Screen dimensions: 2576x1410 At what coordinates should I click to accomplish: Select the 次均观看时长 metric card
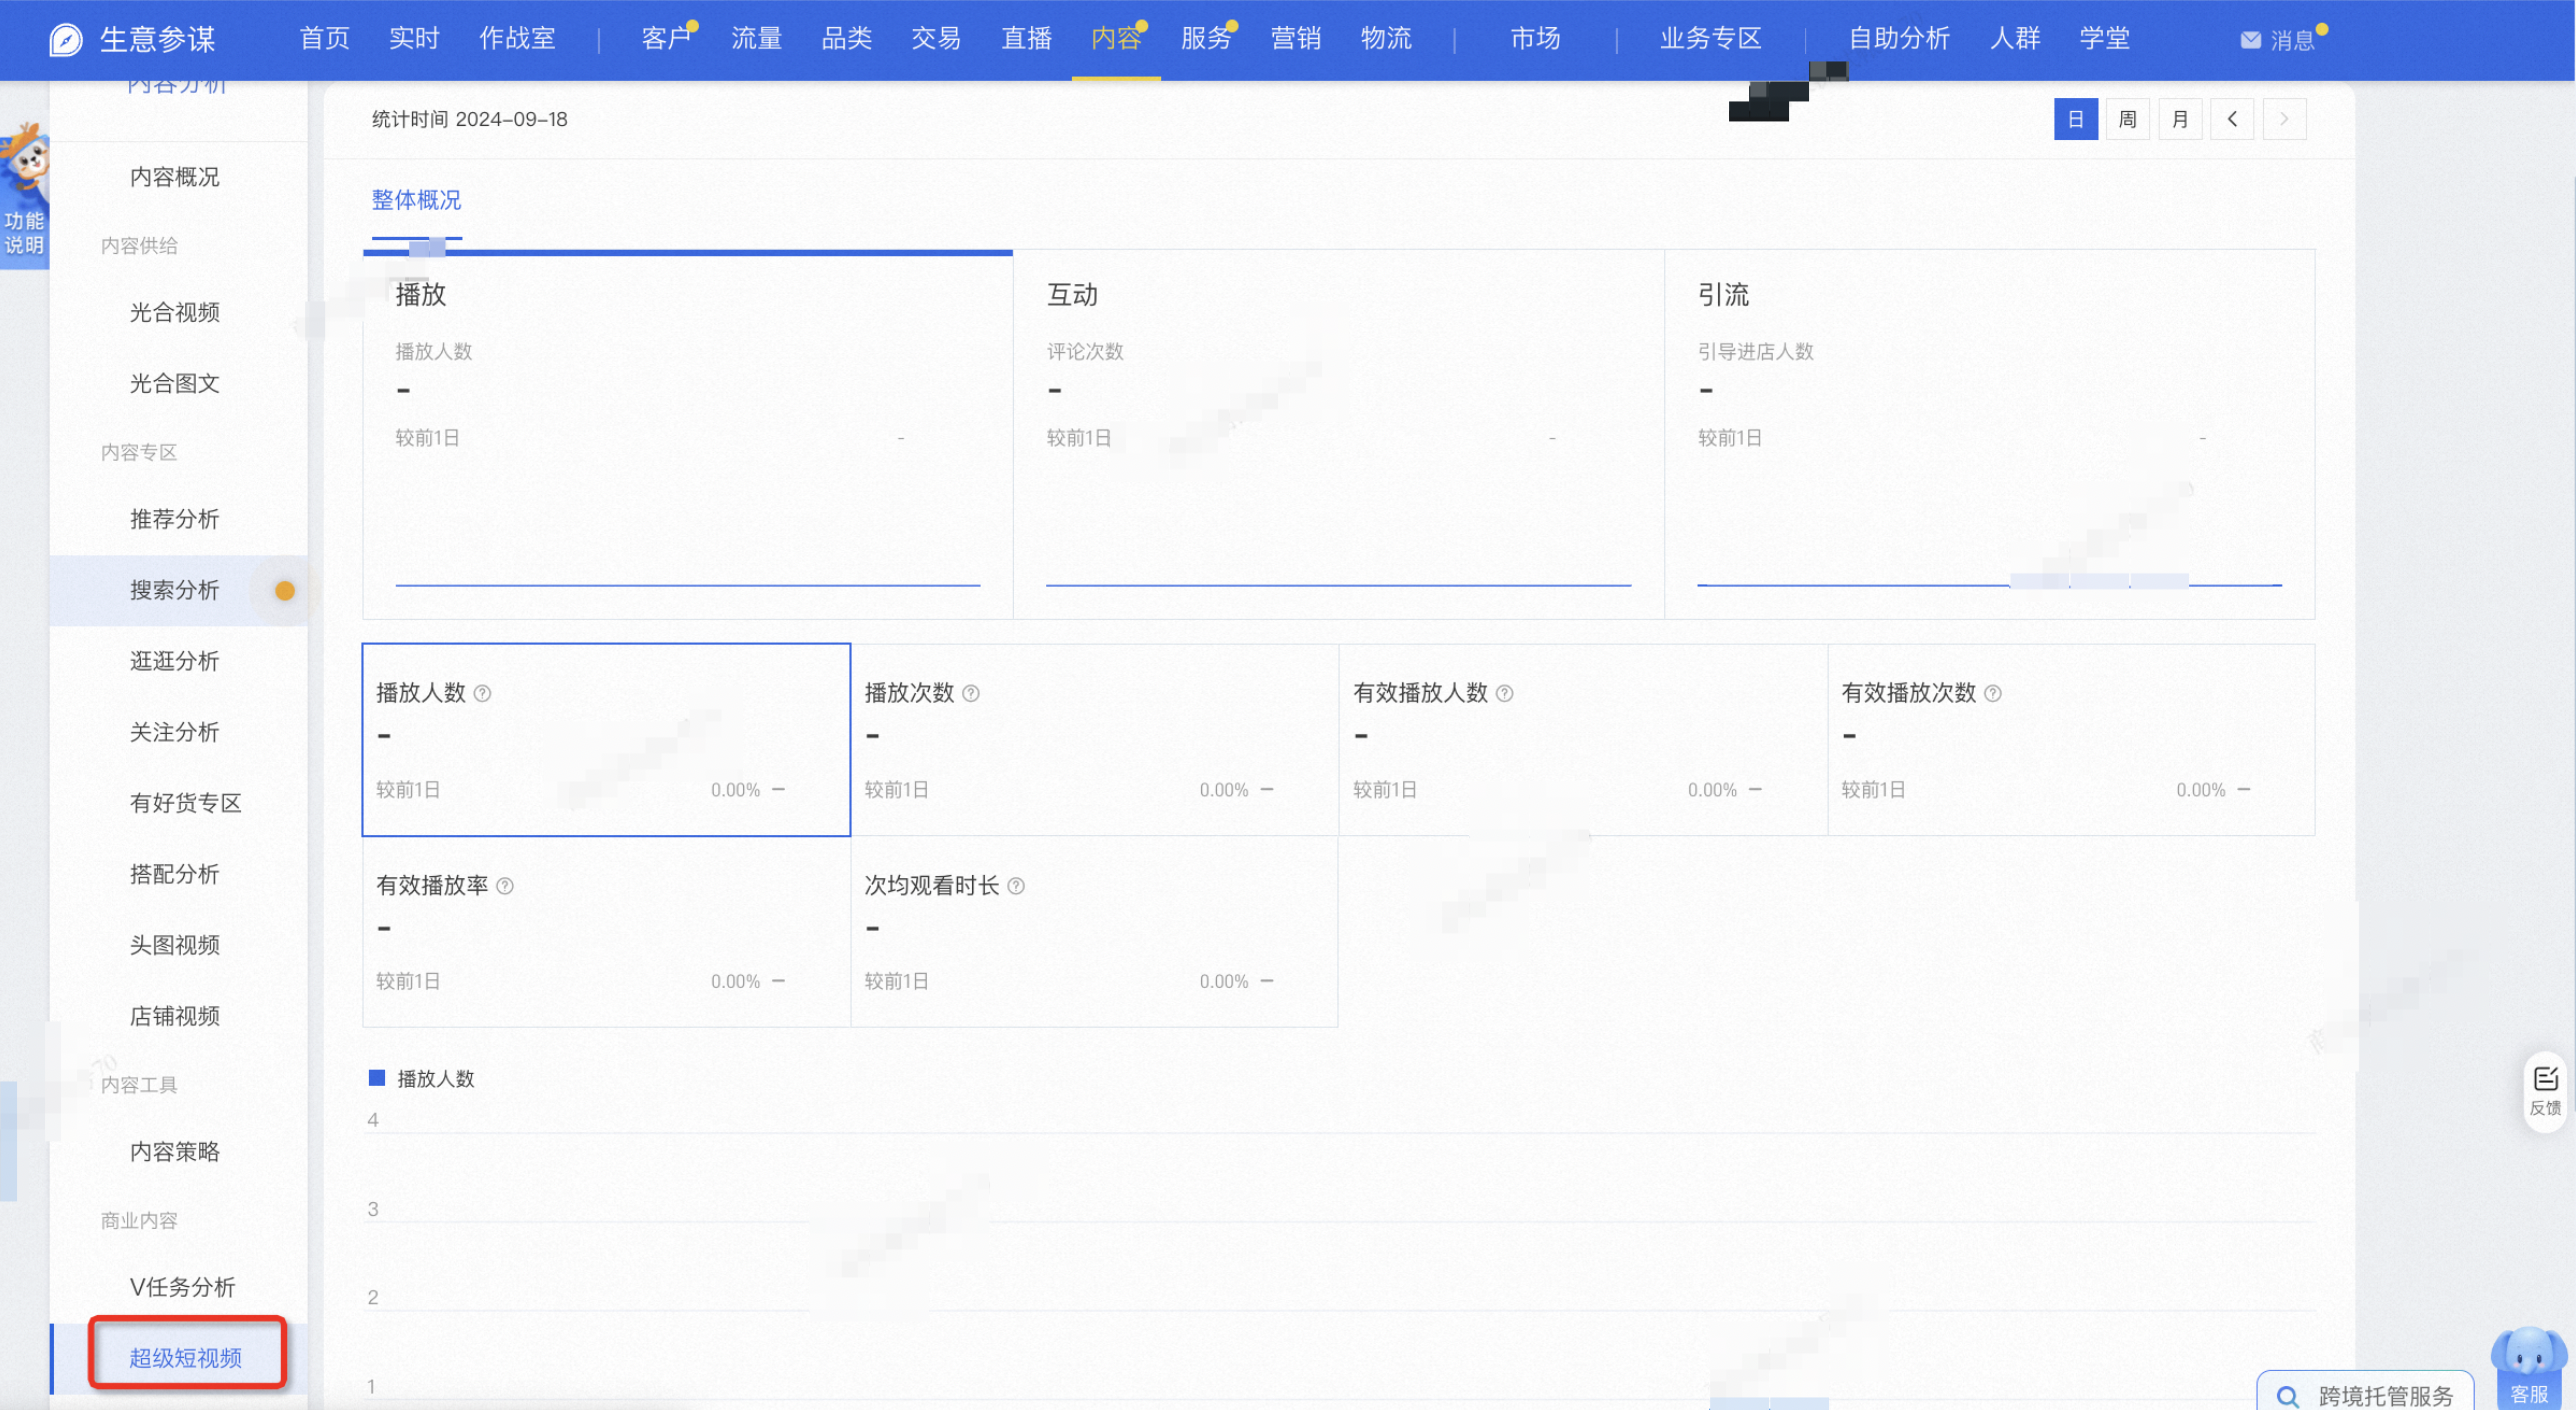click(x=1095, y=932)
